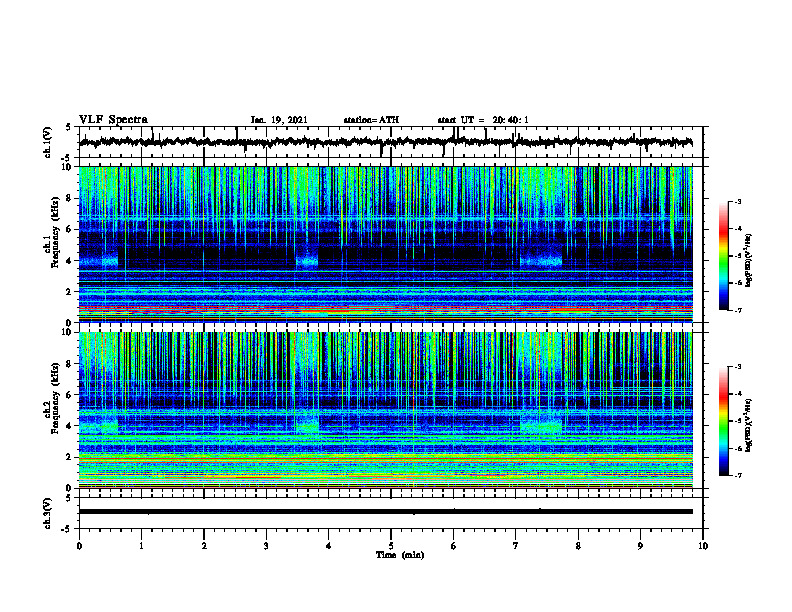Viewport: 792px width, 612px height.
Task: Click the "-3" tick on ch.2 colorbar
Action: 738,367
